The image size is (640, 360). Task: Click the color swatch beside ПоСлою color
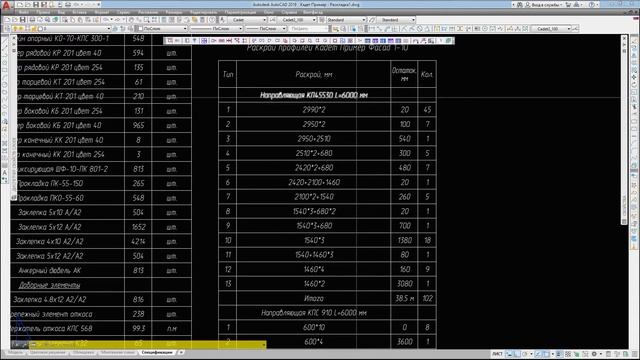(x=140, y=29)
